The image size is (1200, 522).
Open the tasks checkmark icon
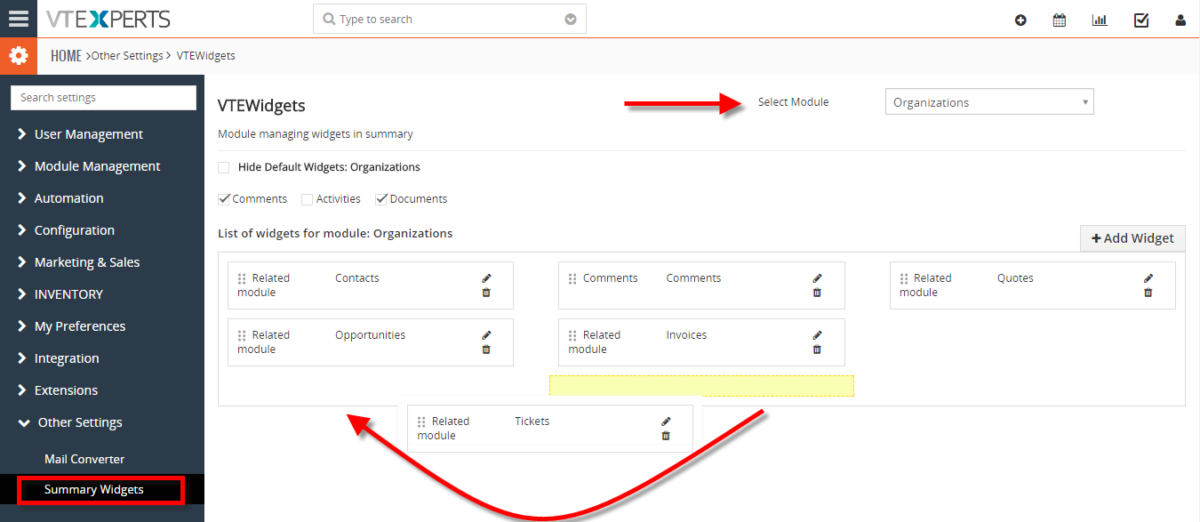pyautogui.click(x=1140, y=20)
